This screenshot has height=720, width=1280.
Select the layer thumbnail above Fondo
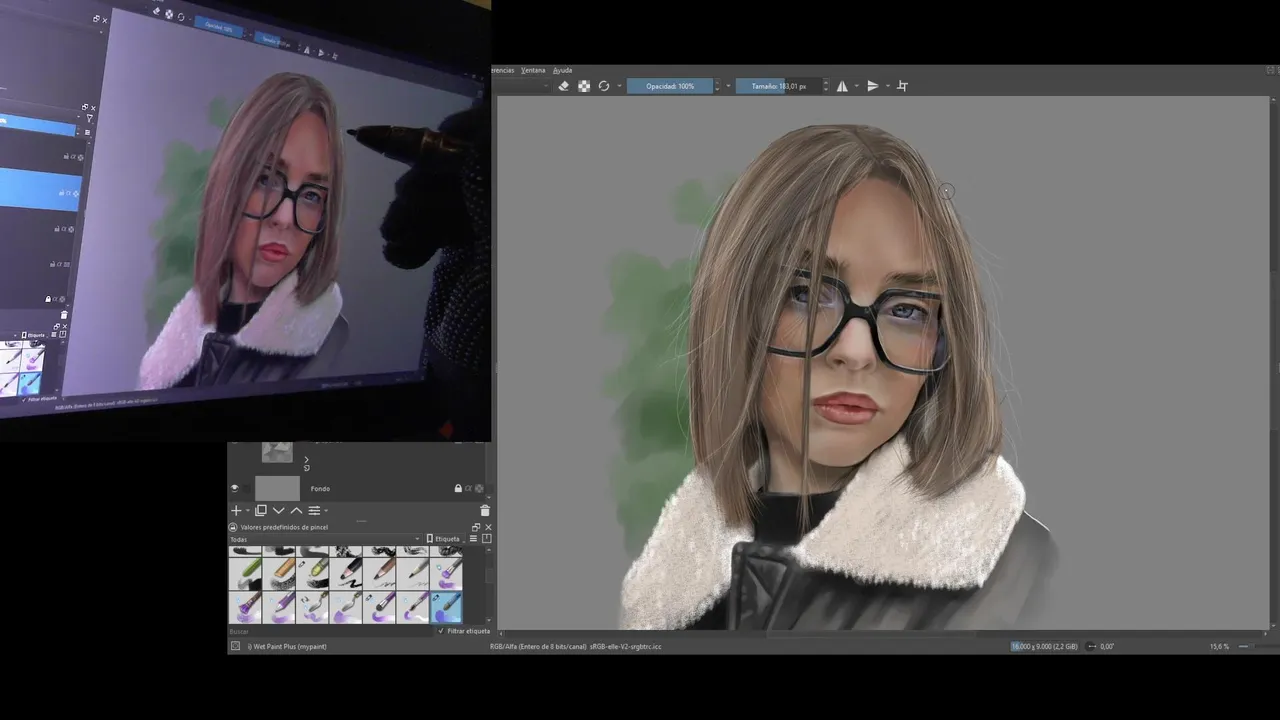click(277, 451)
